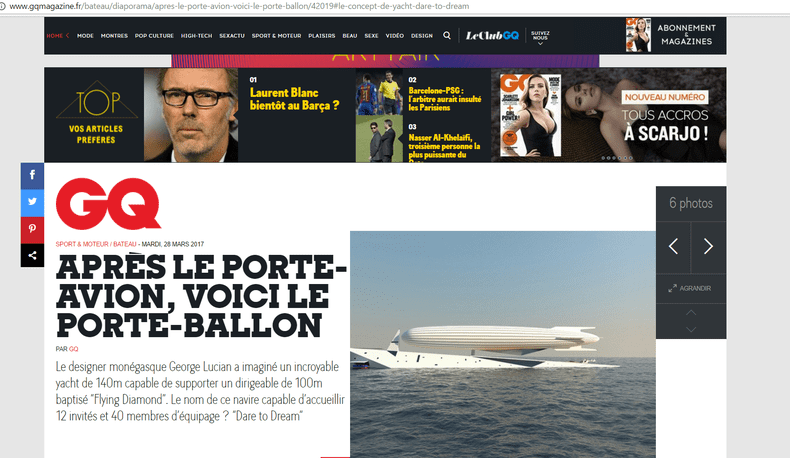Share the article on Facebook
The width and height of the screenshot is (790, 458).
[32, 175]
